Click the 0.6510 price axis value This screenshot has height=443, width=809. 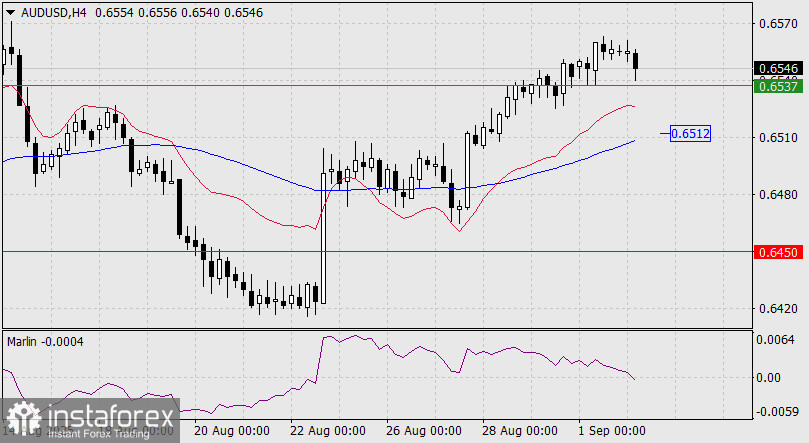coord(779,138)
